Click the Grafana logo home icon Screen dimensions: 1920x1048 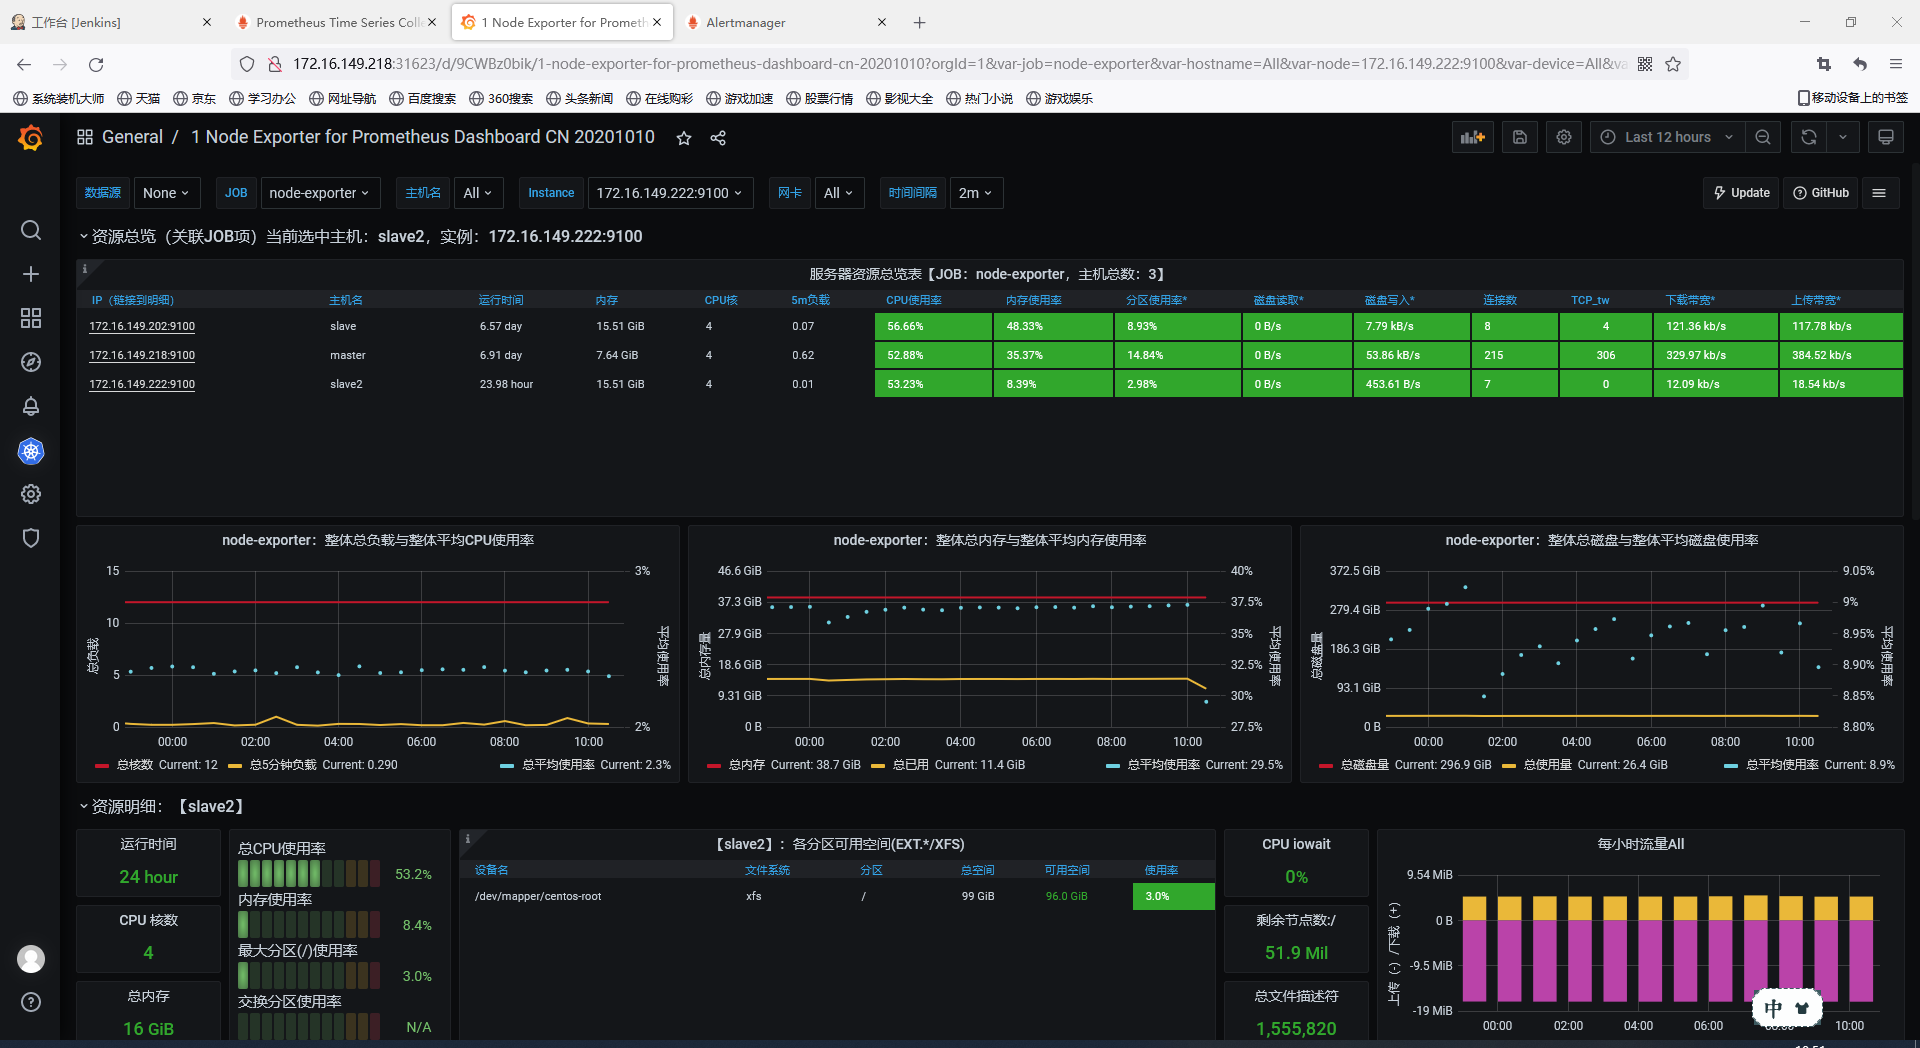pos(31,138)
